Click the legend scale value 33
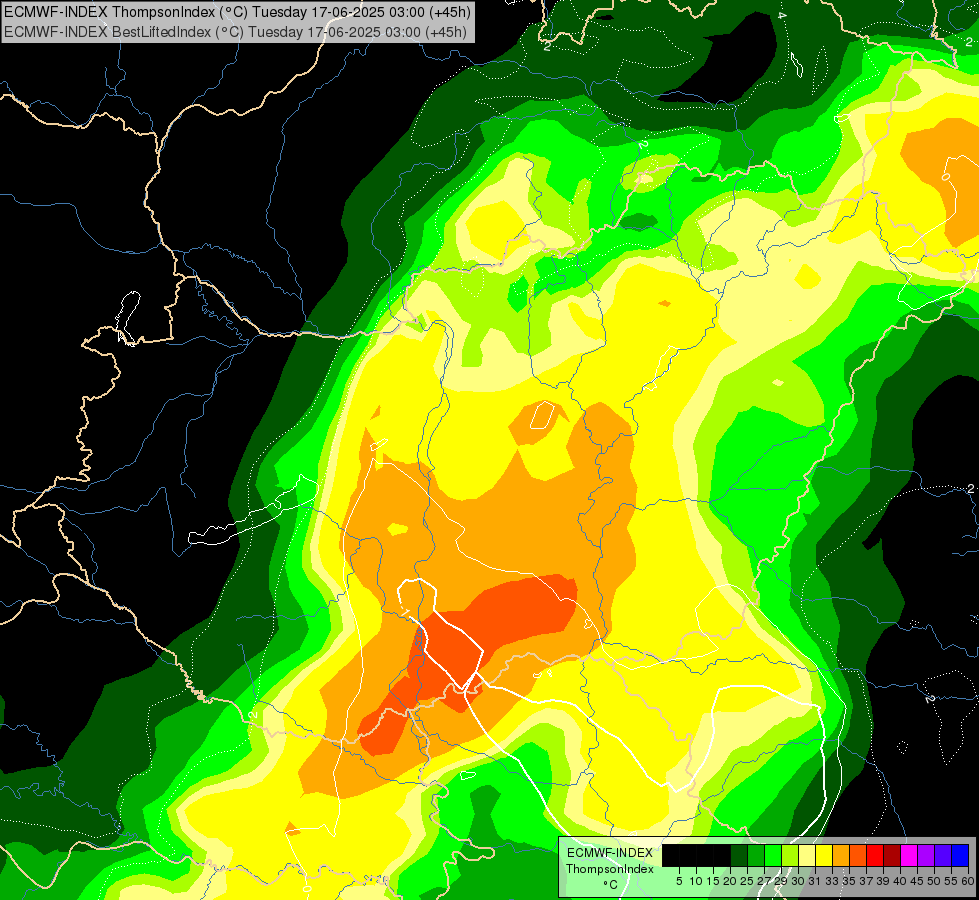979x900 pixels. (832, 881)
